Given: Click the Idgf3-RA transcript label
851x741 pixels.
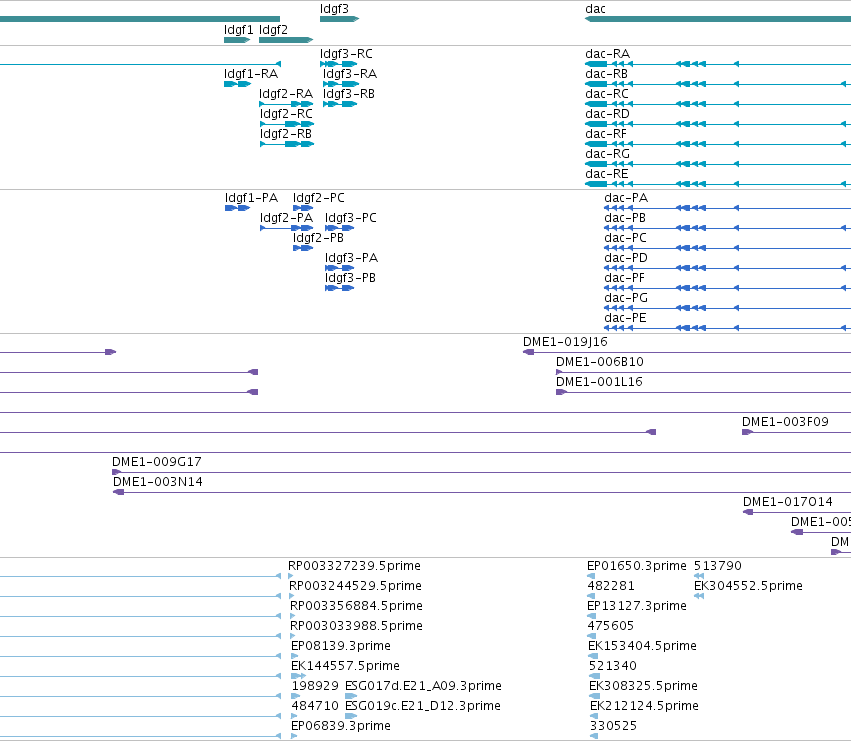Looking at the screenshot, I should click(x=350, y=74).
